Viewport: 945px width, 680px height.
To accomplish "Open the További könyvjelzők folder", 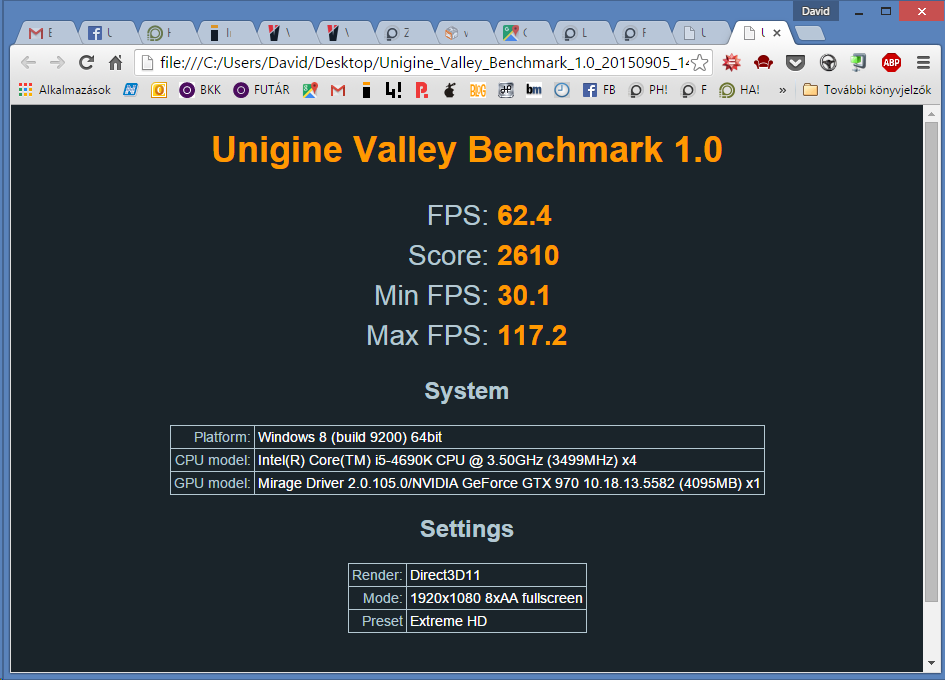I will (867, 90).
